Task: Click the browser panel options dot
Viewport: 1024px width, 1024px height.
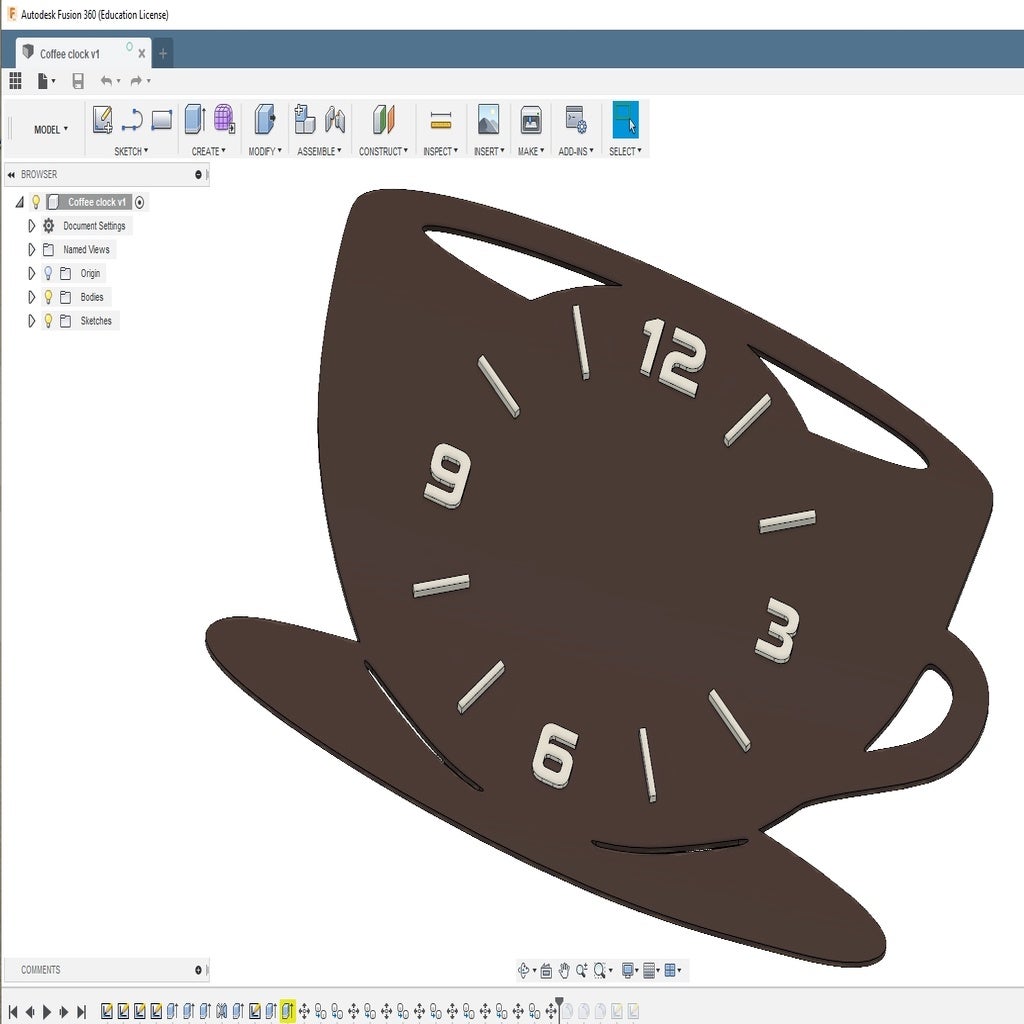Action: tap(198, 174)
